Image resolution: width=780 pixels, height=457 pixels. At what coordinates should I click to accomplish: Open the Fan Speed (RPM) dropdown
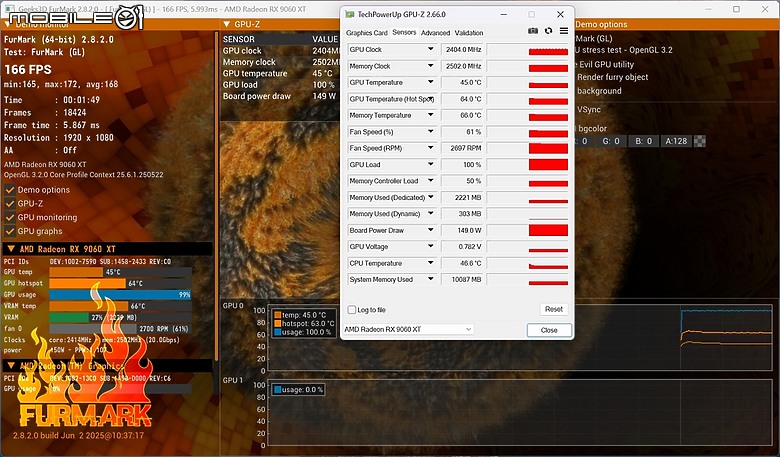pos(431,148)
